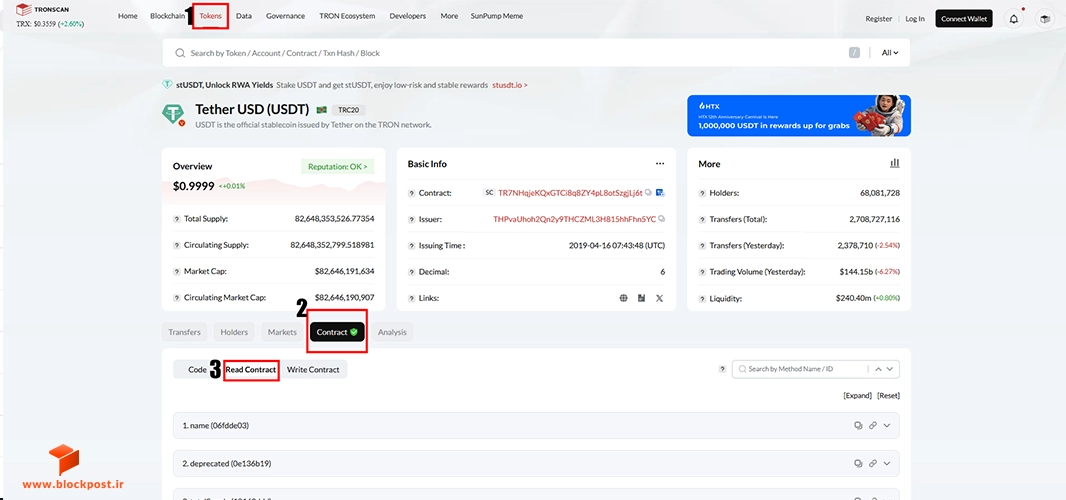Click help icon beside Issuing Time
1066x500 pixels.
(x=411, y=246)
